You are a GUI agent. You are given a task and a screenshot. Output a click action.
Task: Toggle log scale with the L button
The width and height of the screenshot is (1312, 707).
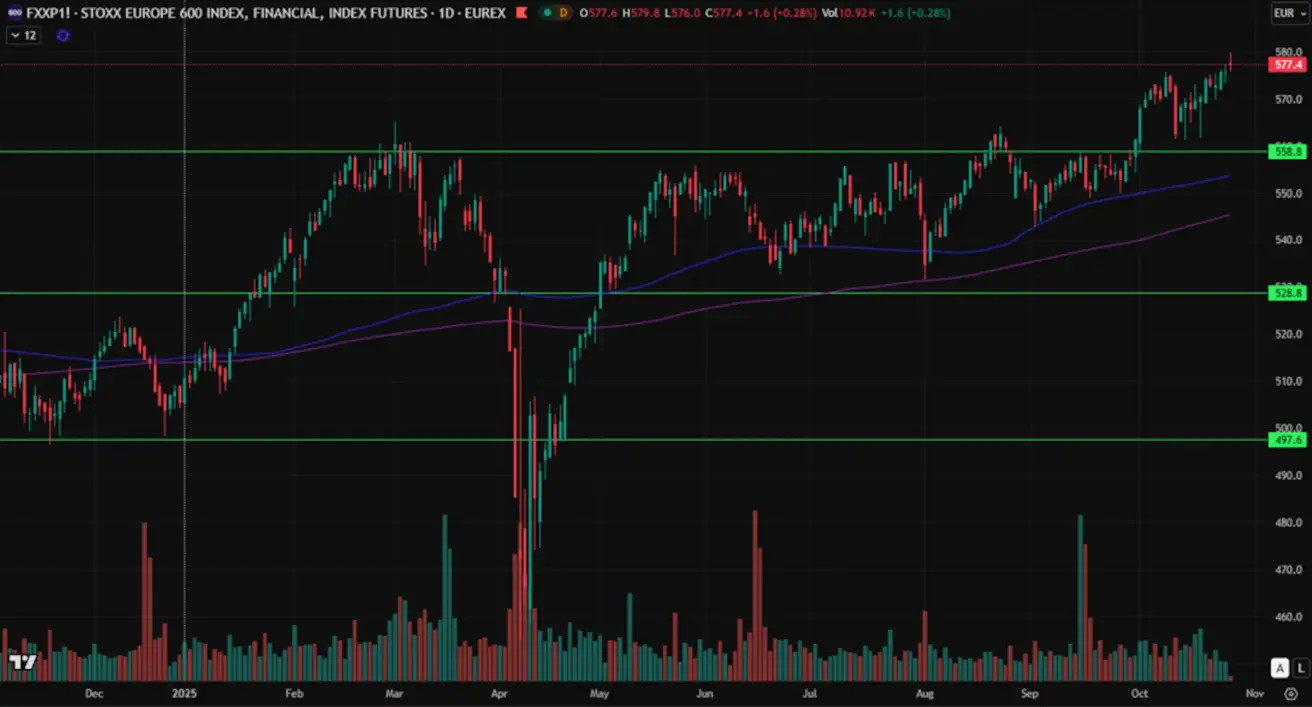point(1300,667)
